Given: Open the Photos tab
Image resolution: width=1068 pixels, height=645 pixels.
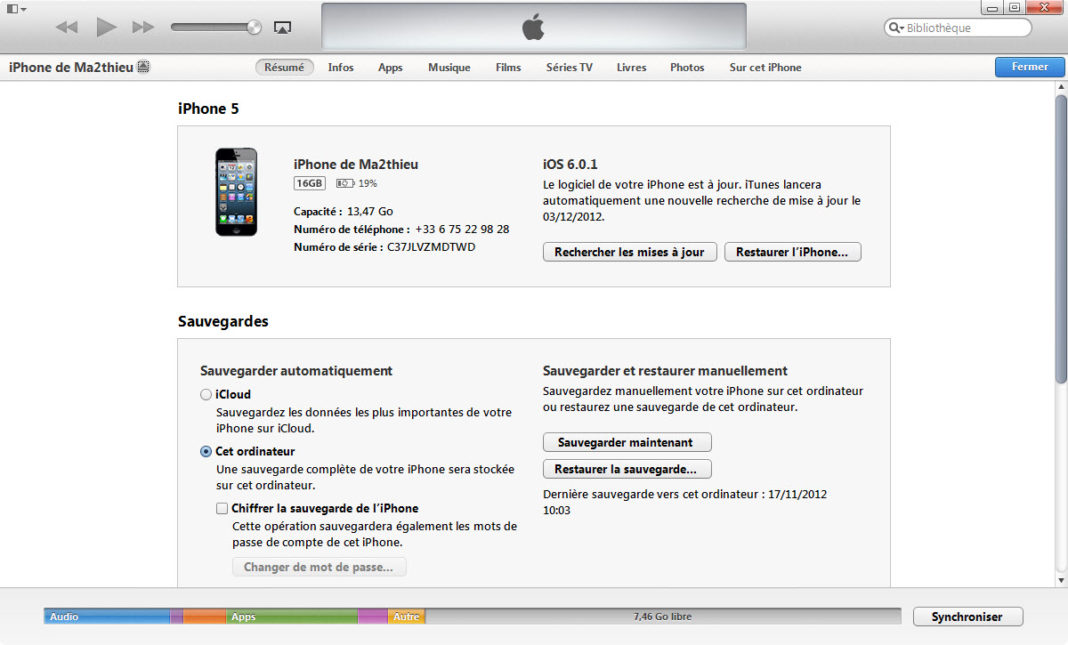Looking at the screenshot, I should [x=687, y=67].
